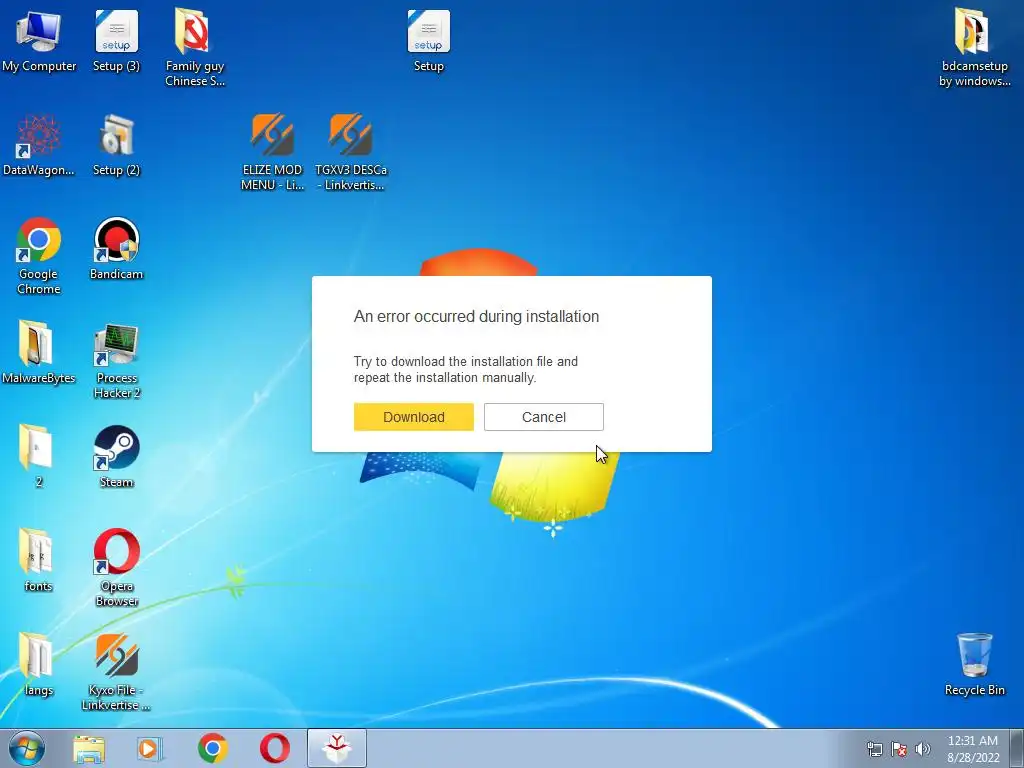This screenshot has width=1024, height=768.
Task: Select the Google Chrome desktop shortcut
Action: coord(39,255)
